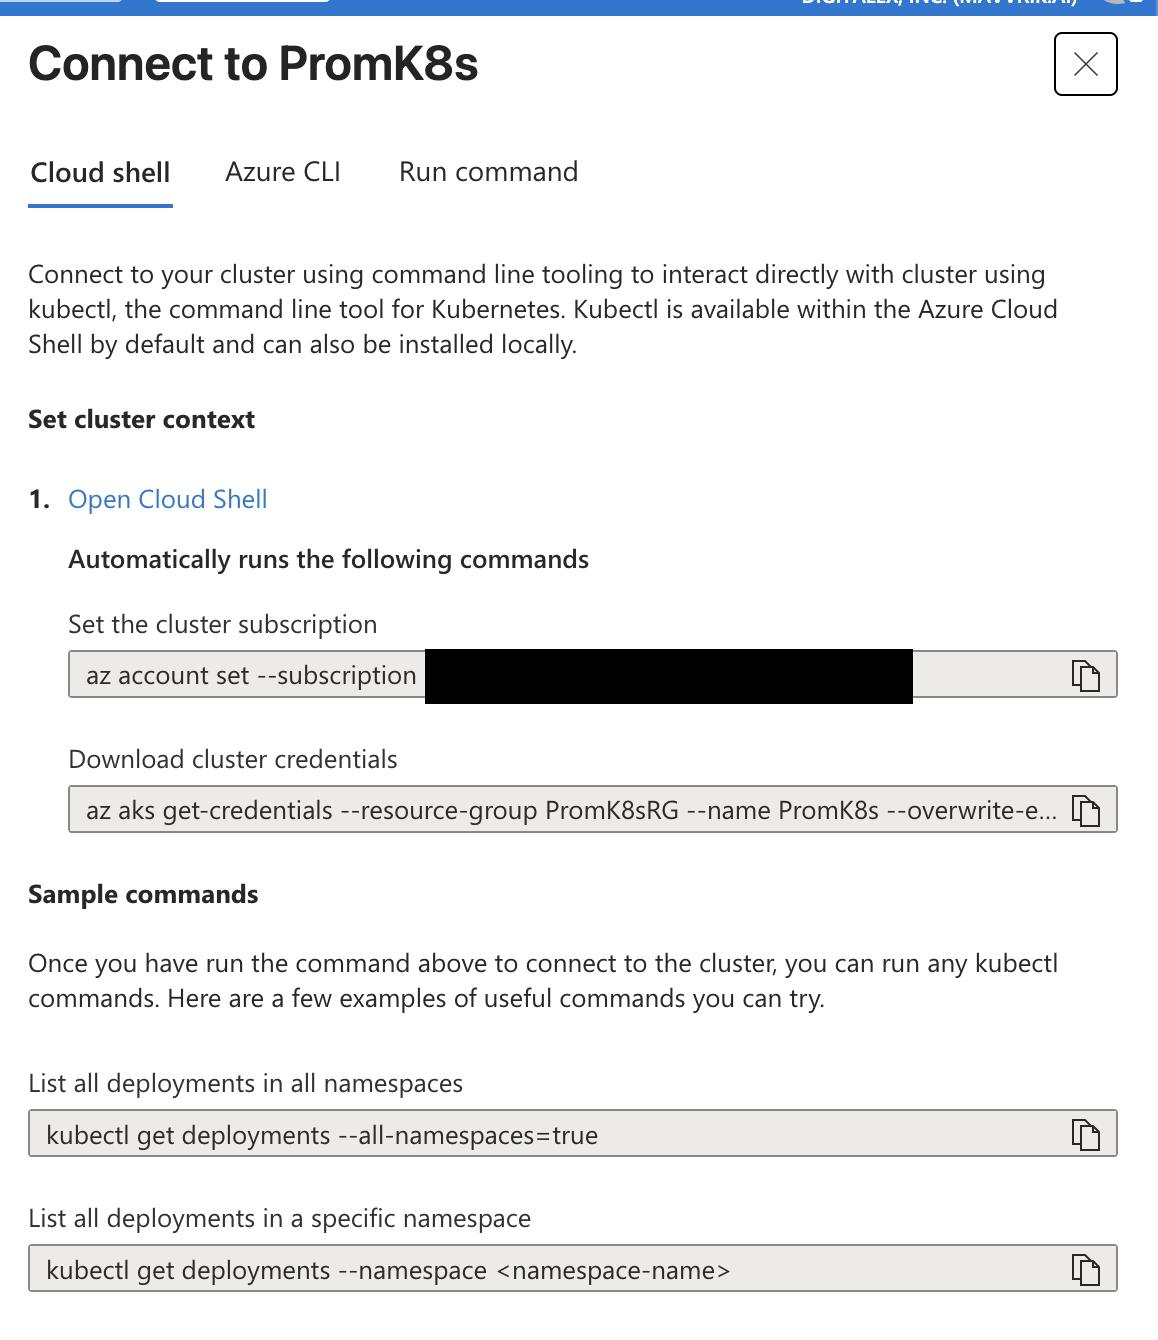The image size is (1158, 1340).
Task: Close the Connect to PromK8s panel
Action: 1085,65
